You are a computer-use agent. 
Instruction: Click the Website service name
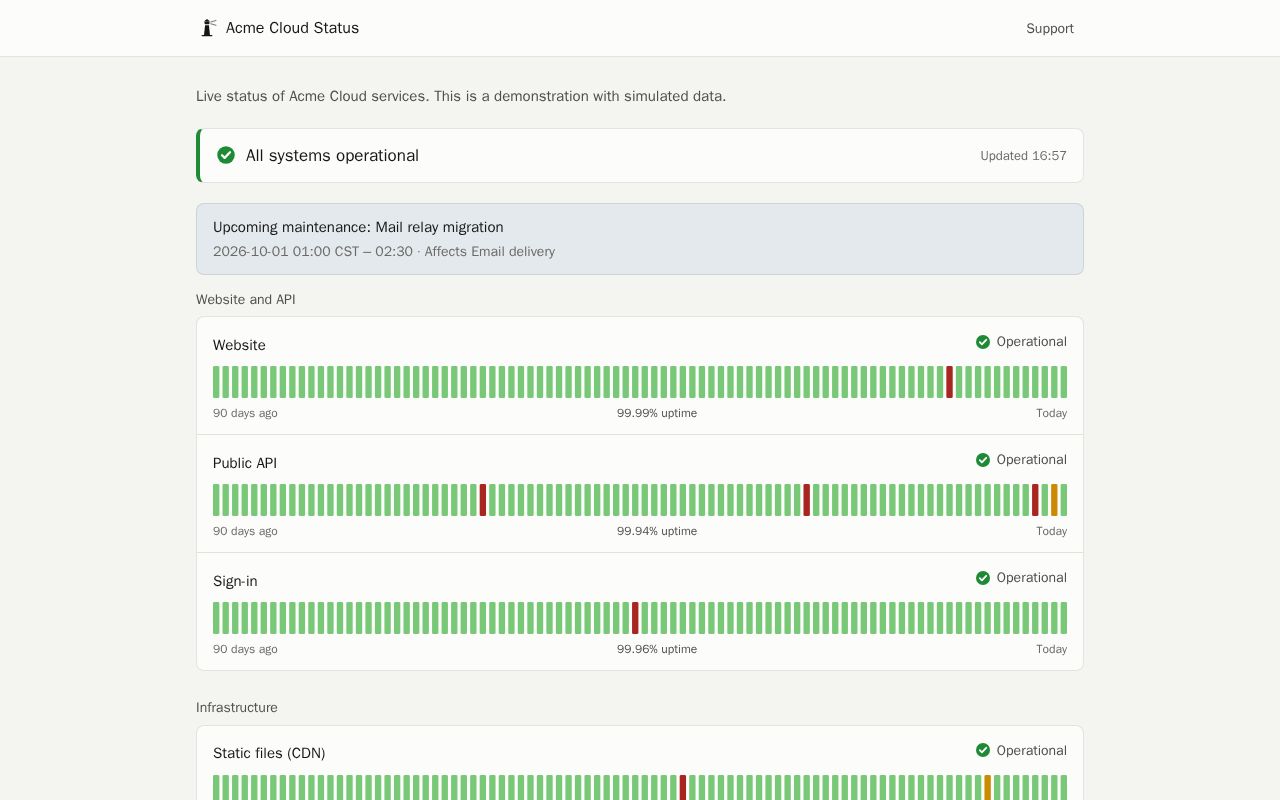[x=239, y=345]
